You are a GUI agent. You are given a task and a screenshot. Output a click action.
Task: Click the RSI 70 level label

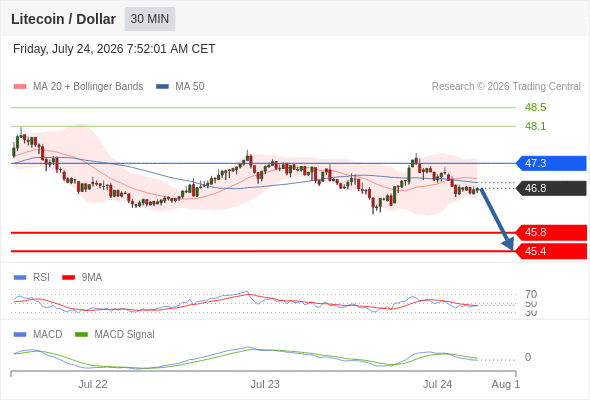click(x=531, y=294)
